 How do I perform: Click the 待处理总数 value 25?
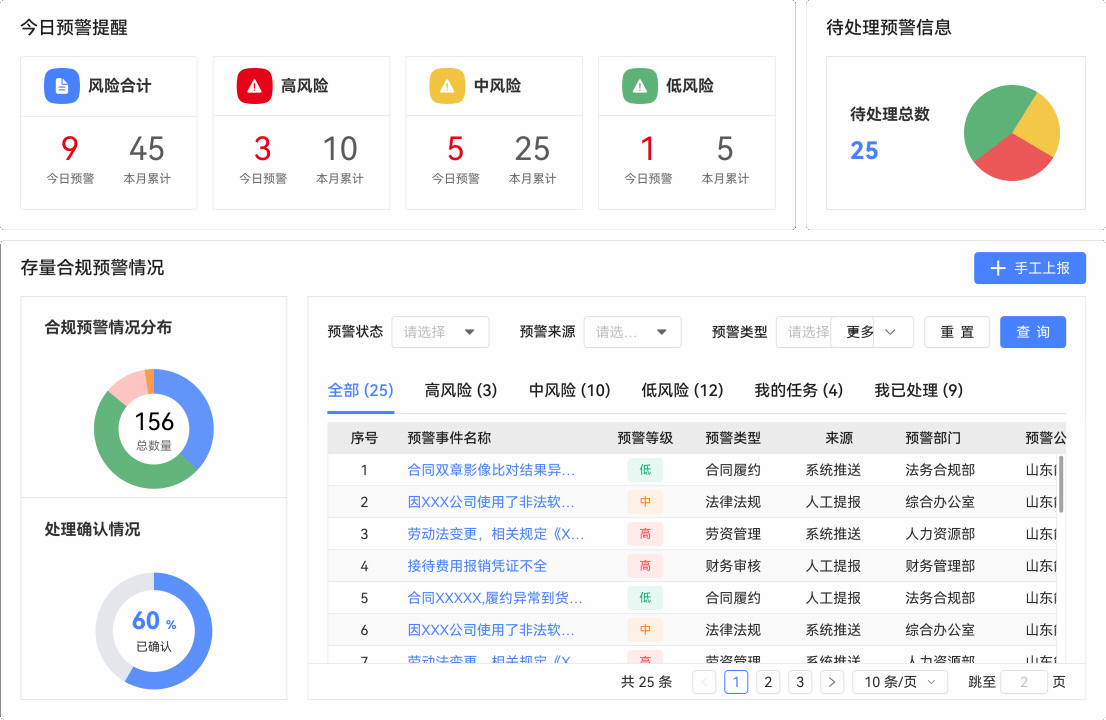[864, 150]
